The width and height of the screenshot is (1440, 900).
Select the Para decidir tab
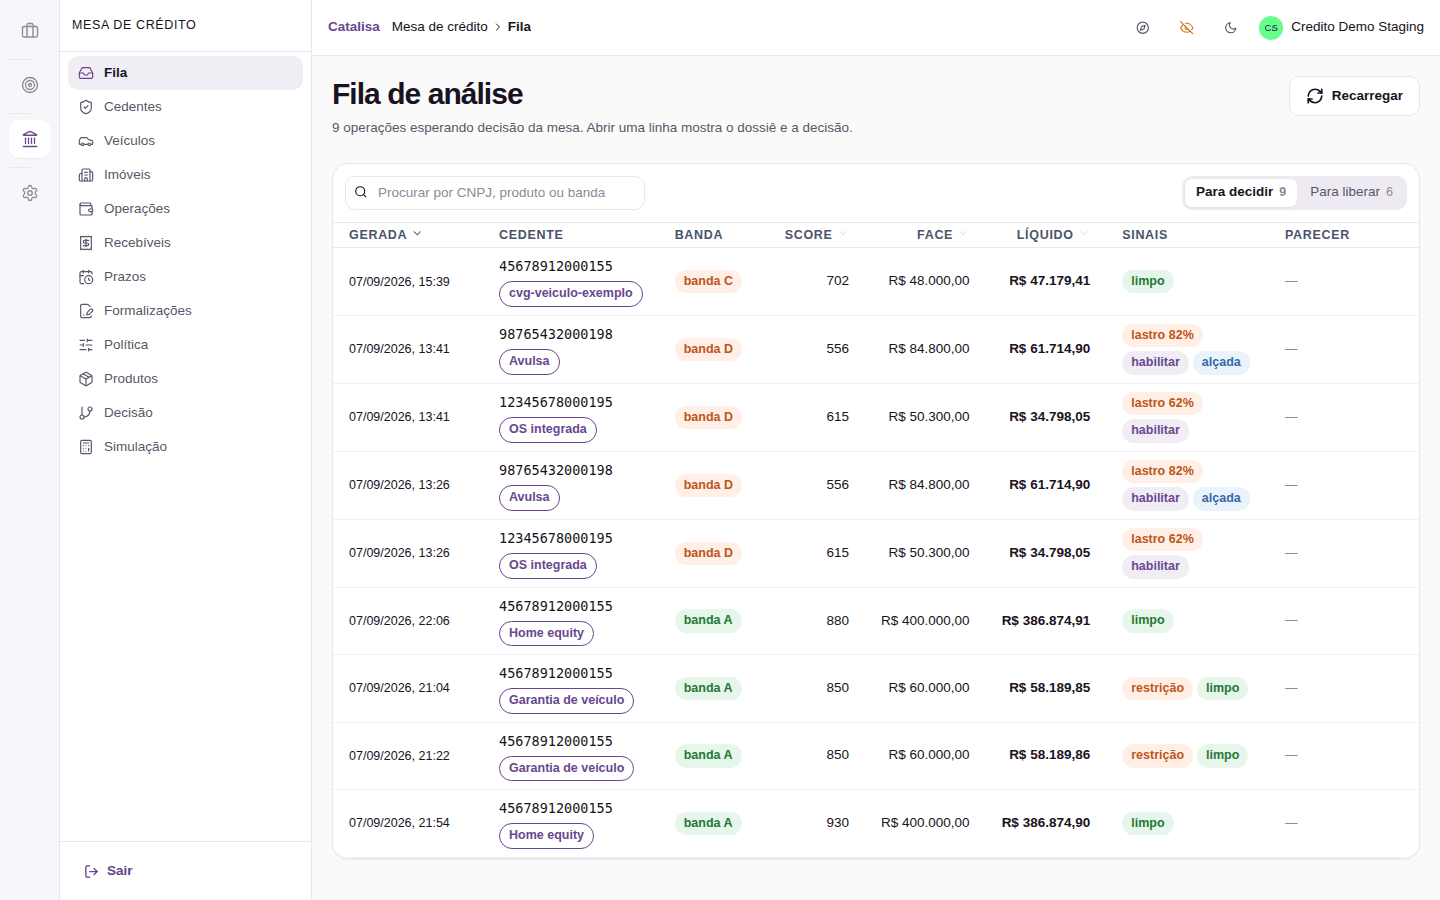click(x=1241, y=192)
